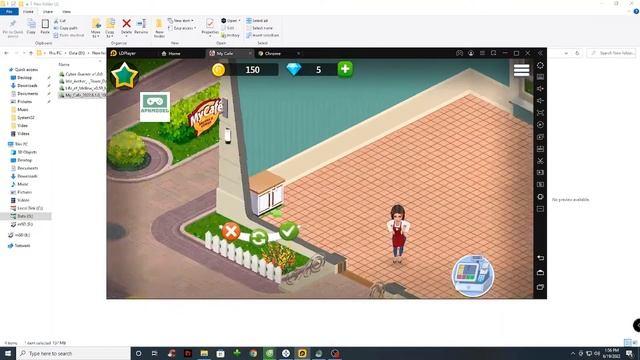Open the File tab in Explorer ribbon
Viewport: 640px width, 360px height.
(x=9, y=11)
